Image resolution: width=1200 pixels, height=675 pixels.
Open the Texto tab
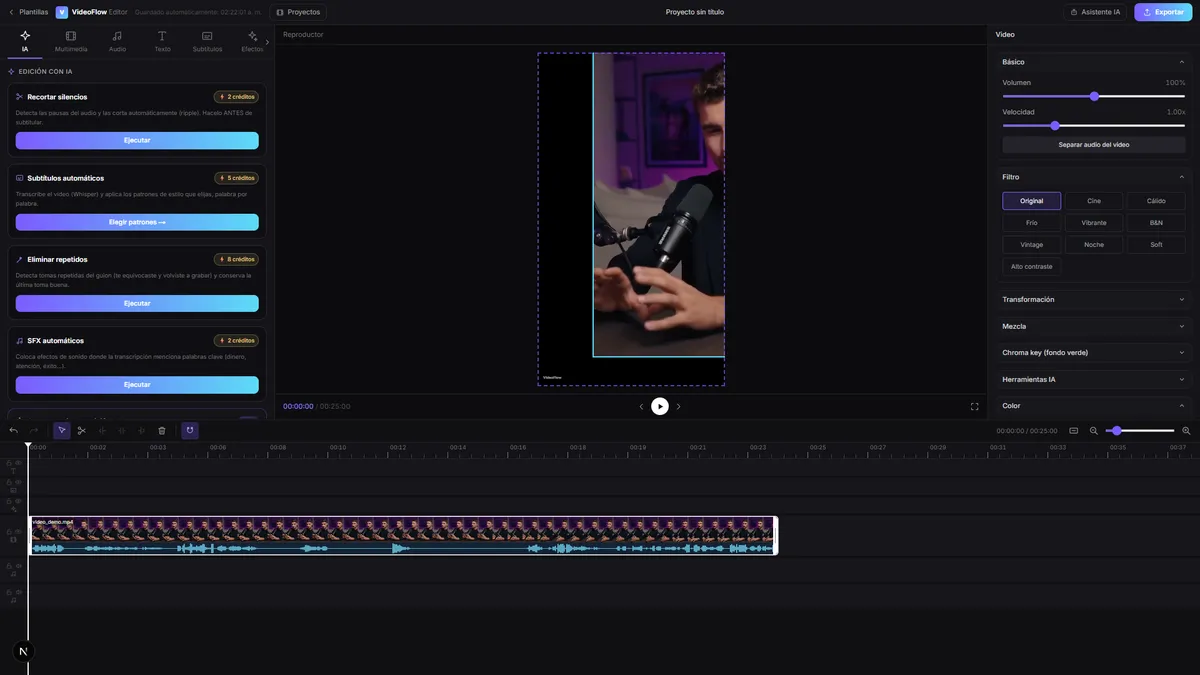tap(162, 41)
